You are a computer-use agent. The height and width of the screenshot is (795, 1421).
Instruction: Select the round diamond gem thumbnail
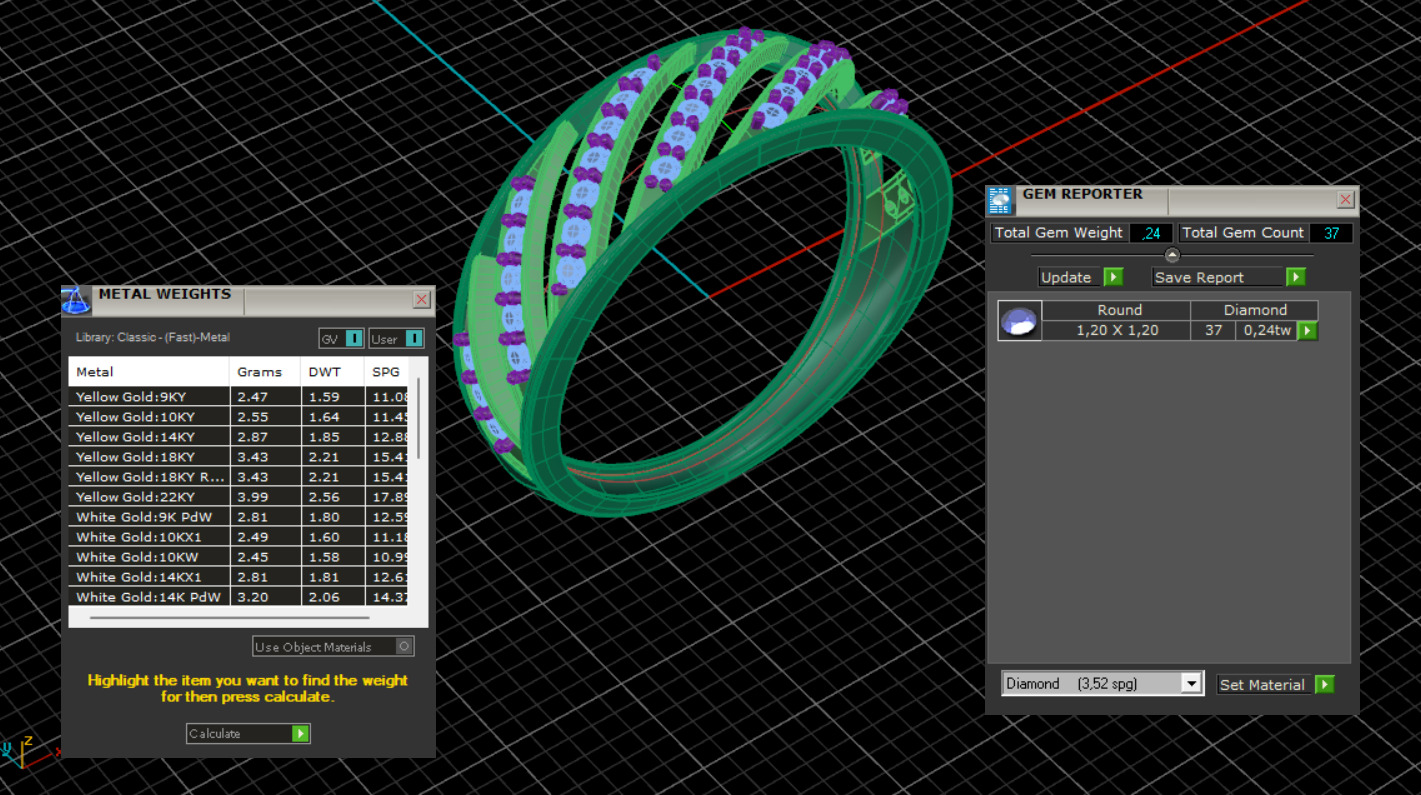click(x=1019, y=321)
